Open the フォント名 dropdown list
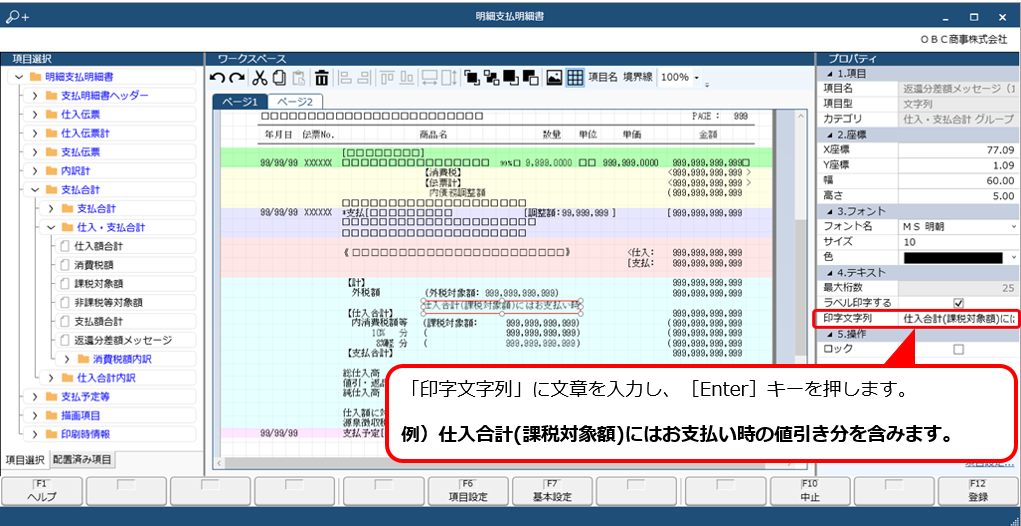The image size is (1021, 526). [x=1014, y=227]
